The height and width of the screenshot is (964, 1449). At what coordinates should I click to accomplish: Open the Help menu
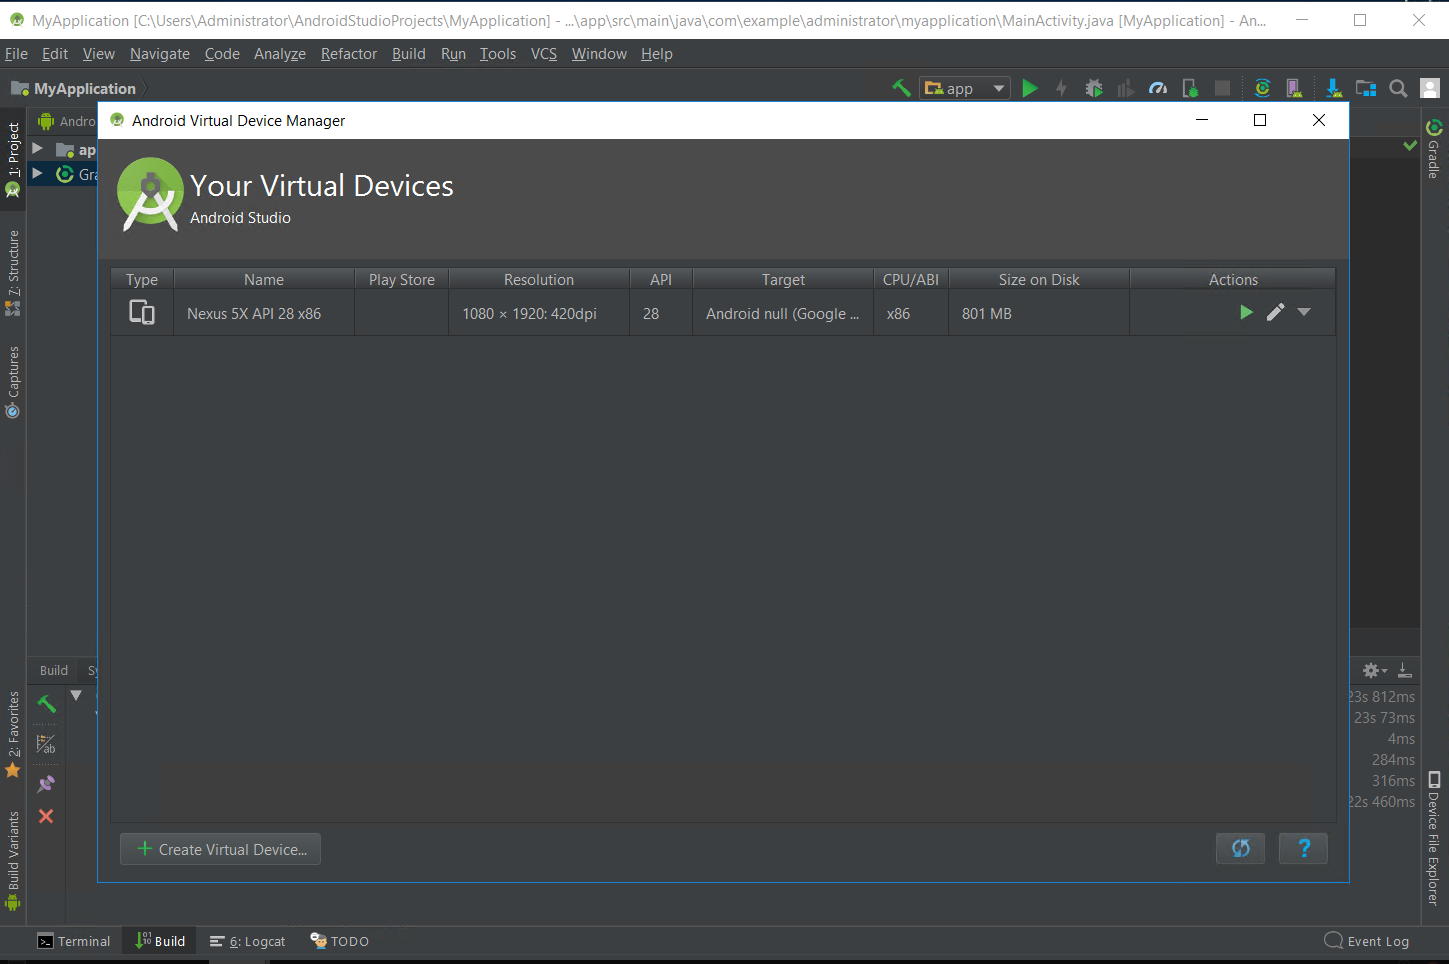[657, 54]
